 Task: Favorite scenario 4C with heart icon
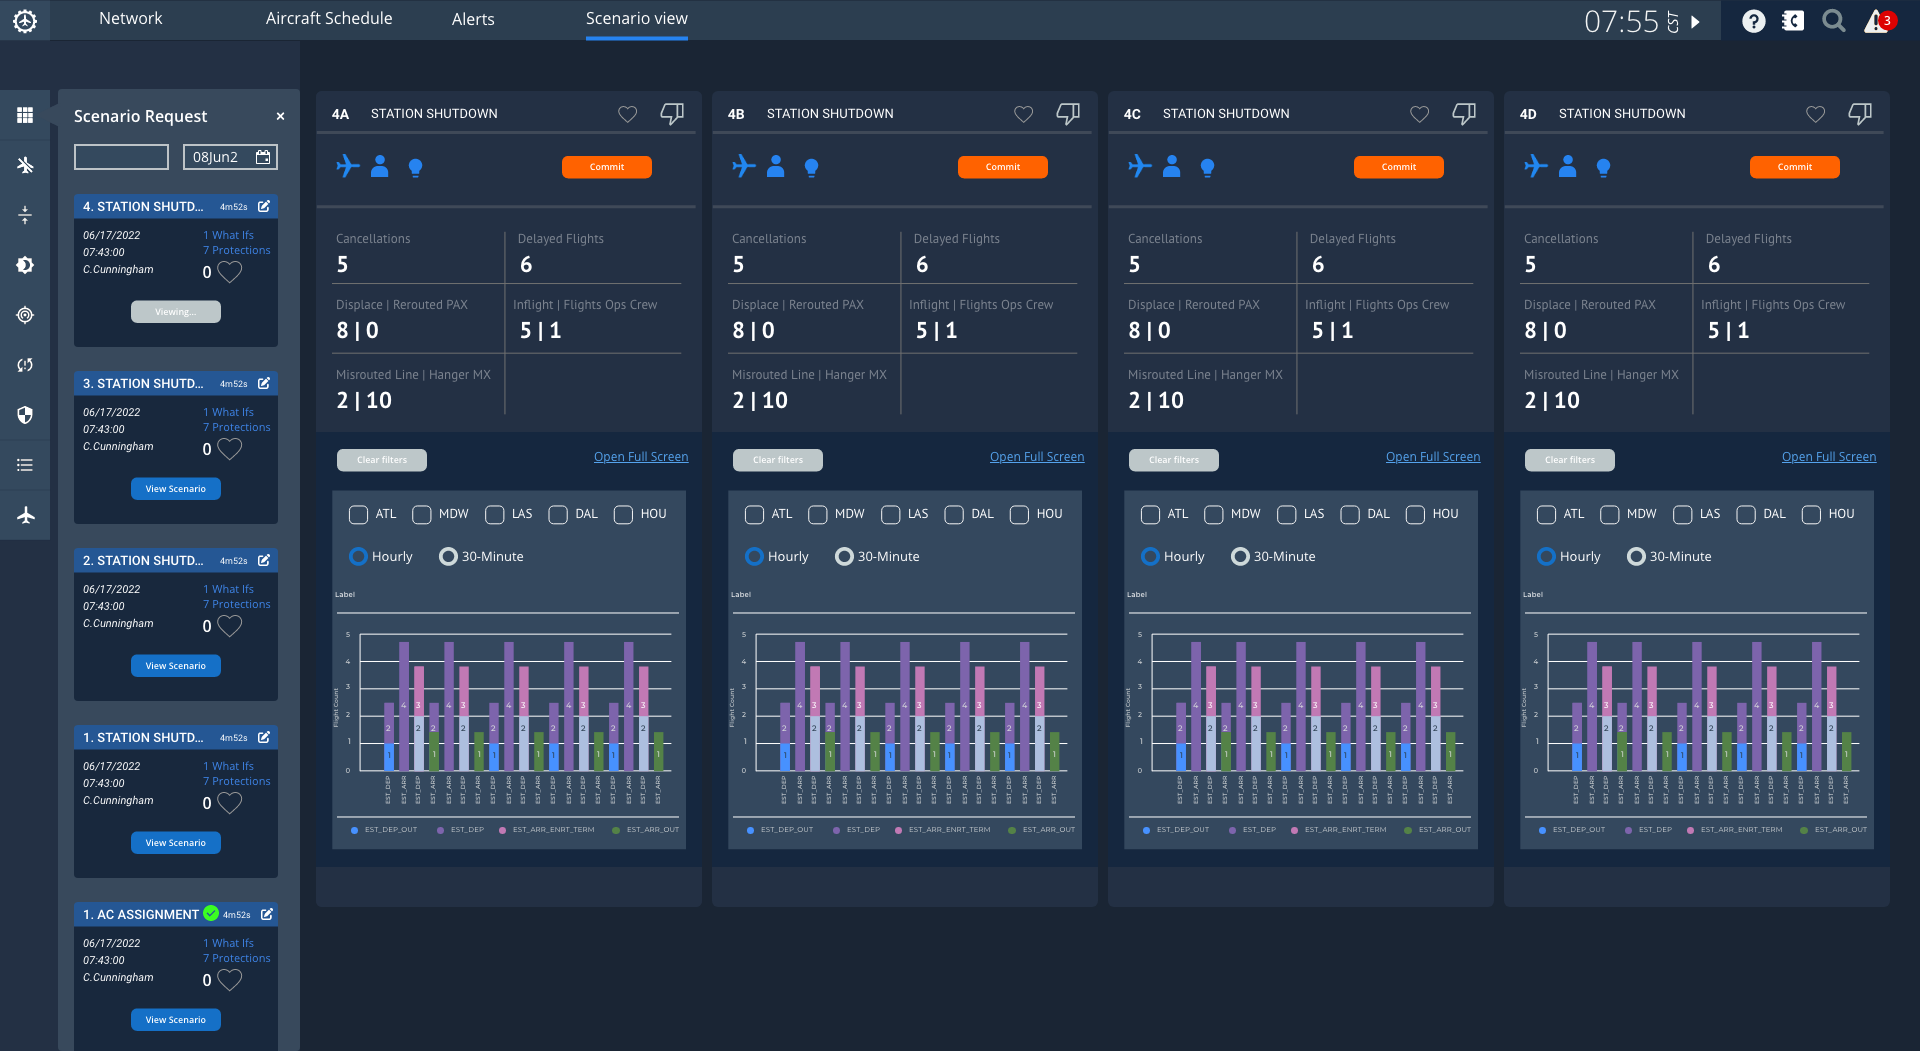click(x=1419, y=114)
